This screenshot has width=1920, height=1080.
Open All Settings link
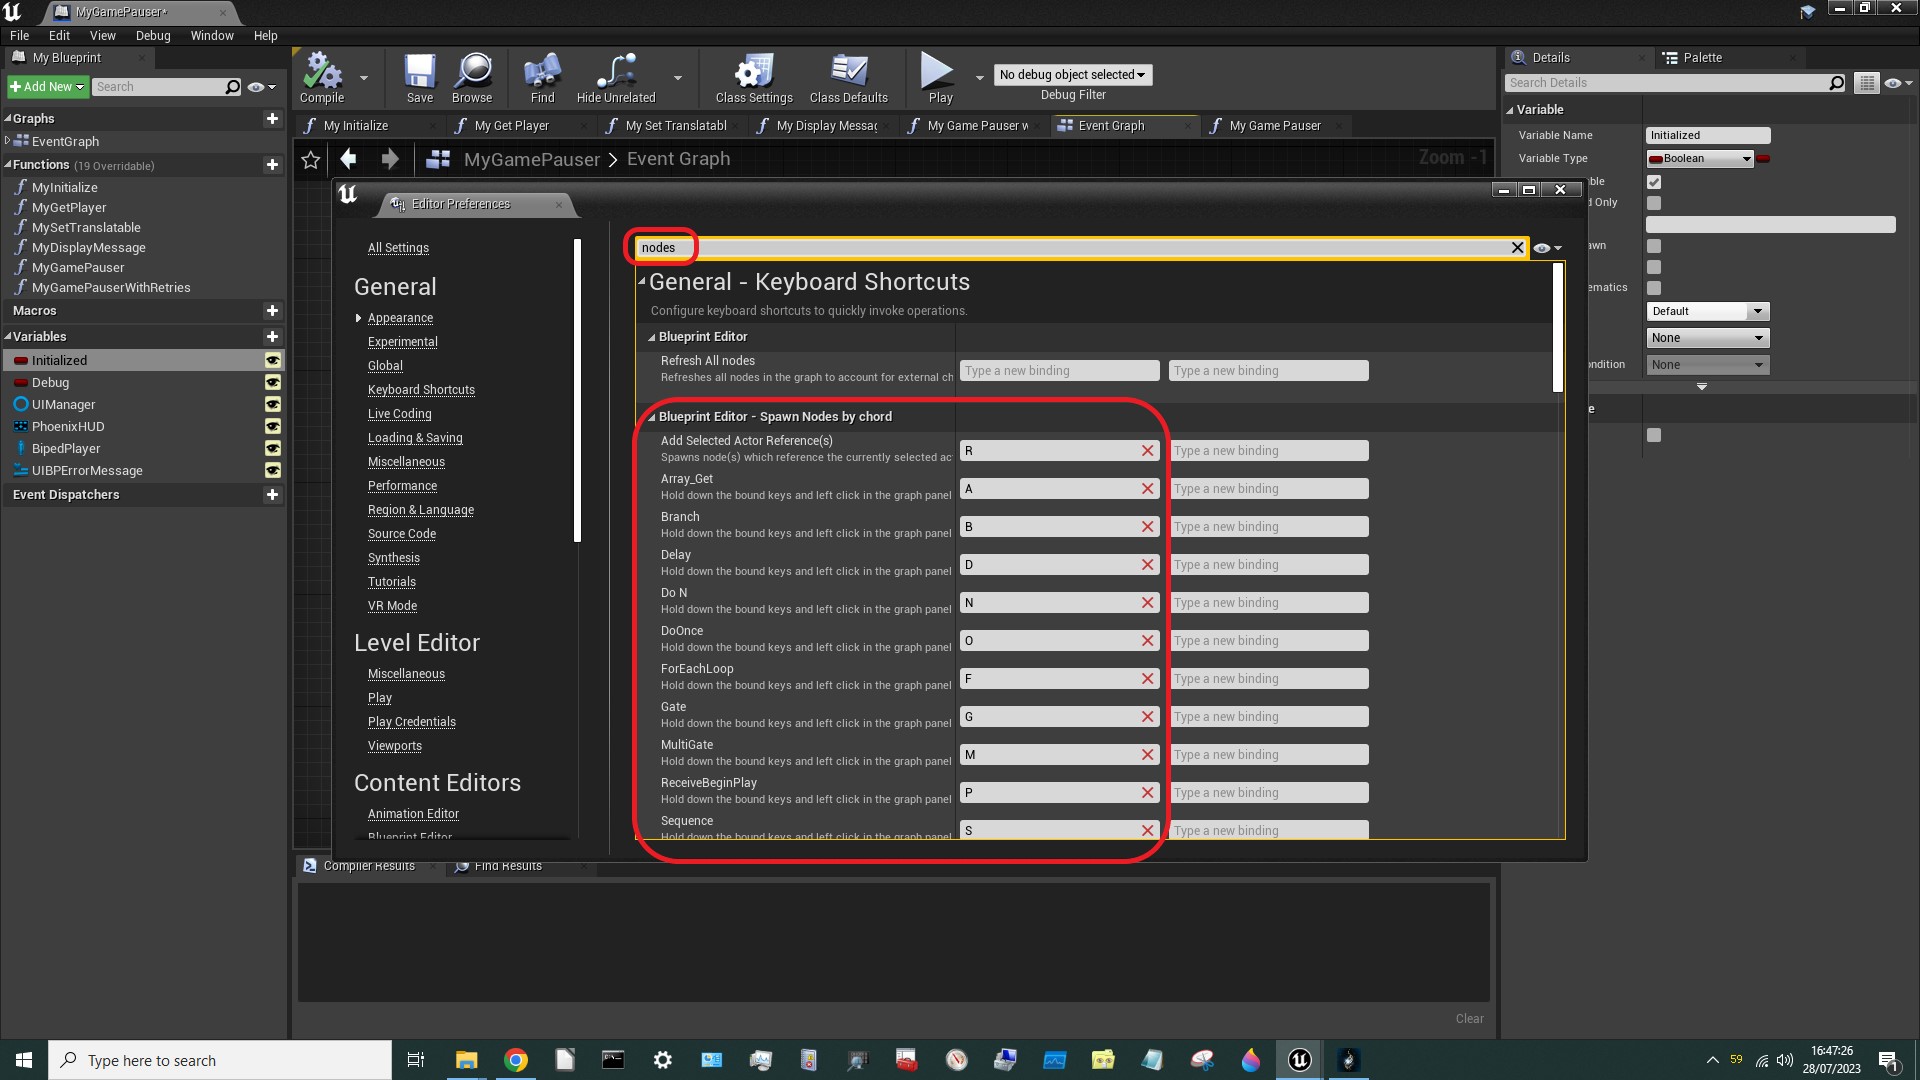click(x=398, y=248)
